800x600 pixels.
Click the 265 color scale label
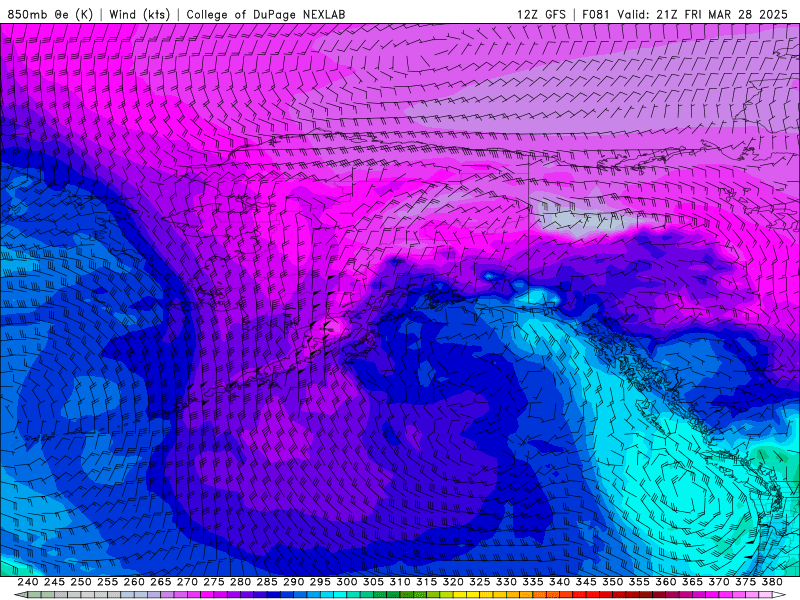[x=160, y=582]
